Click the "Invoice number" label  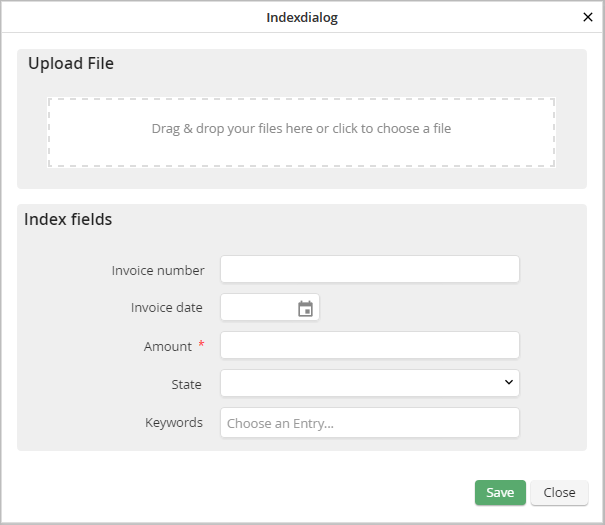(x=158, y=270)
